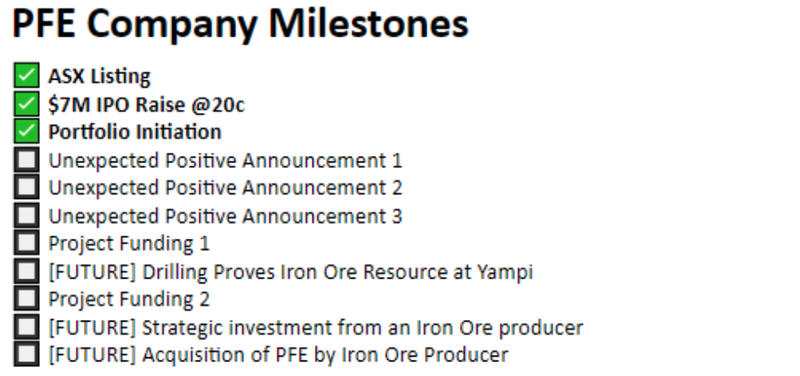The image size is (800, 376).
Task: Click the Project Funding 1 text label
Action: [129, 243]
